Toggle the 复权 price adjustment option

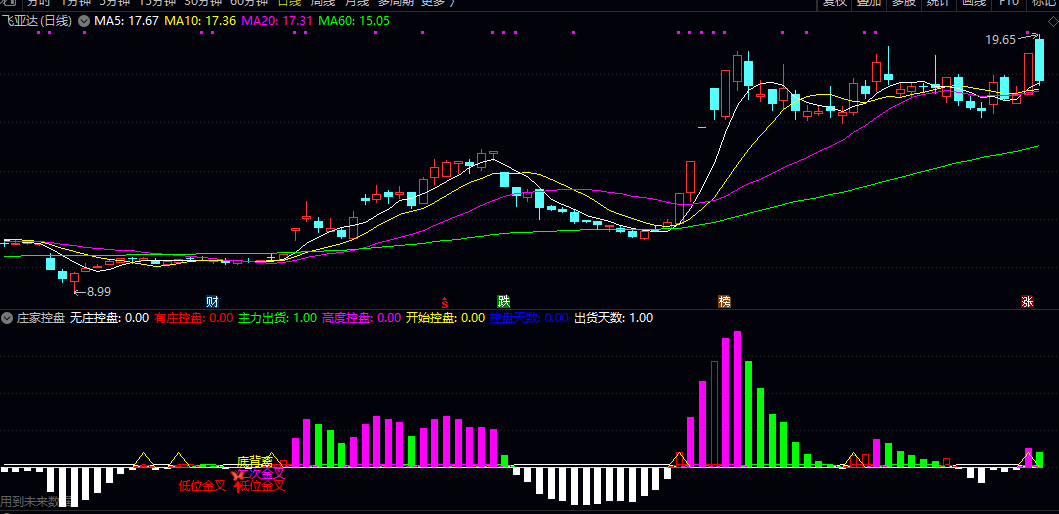[835, 3]
